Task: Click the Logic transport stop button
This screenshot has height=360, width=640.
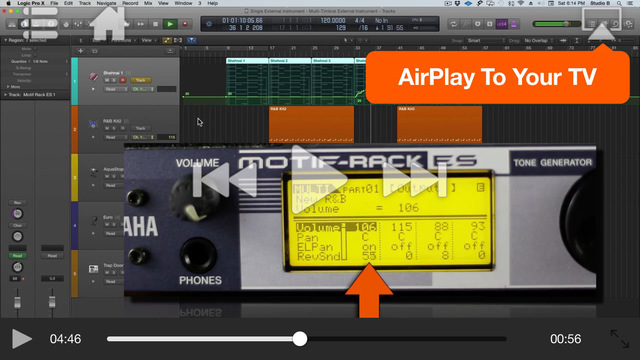Action: click(x=155, y=24)
